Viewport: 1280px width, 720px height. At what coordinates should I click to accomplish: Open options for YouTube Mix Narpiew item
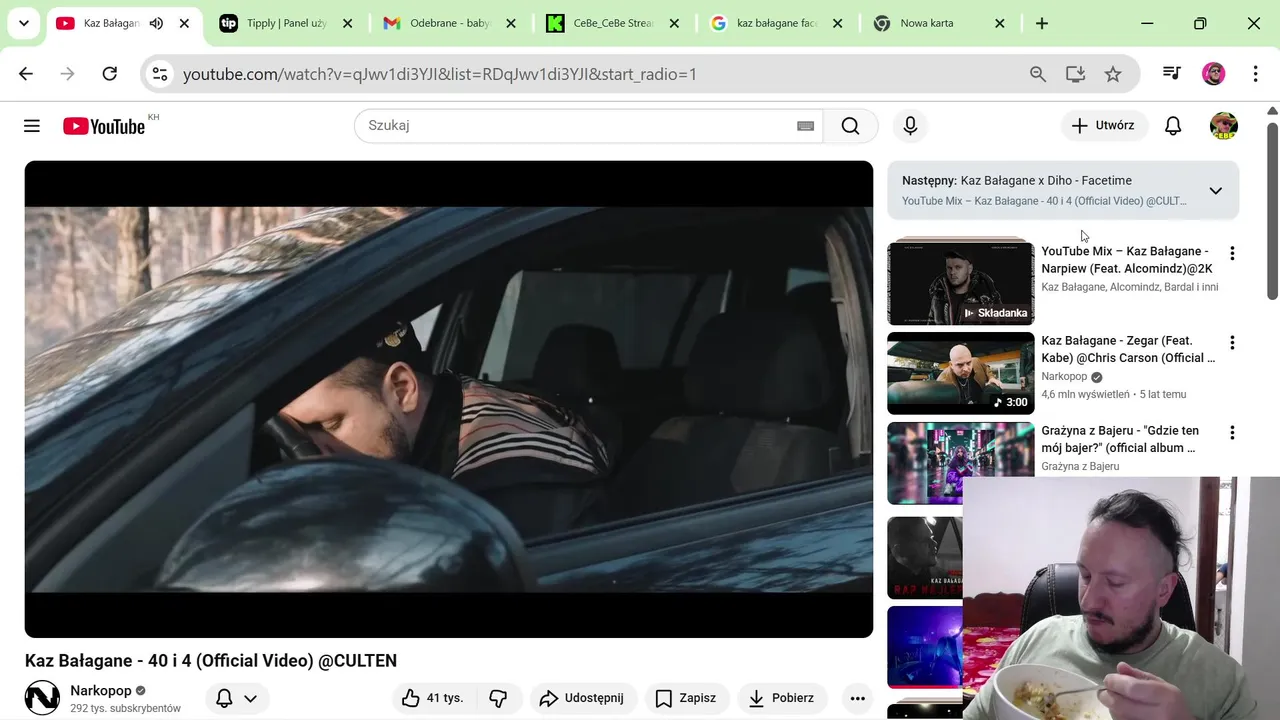(1232, 254)
